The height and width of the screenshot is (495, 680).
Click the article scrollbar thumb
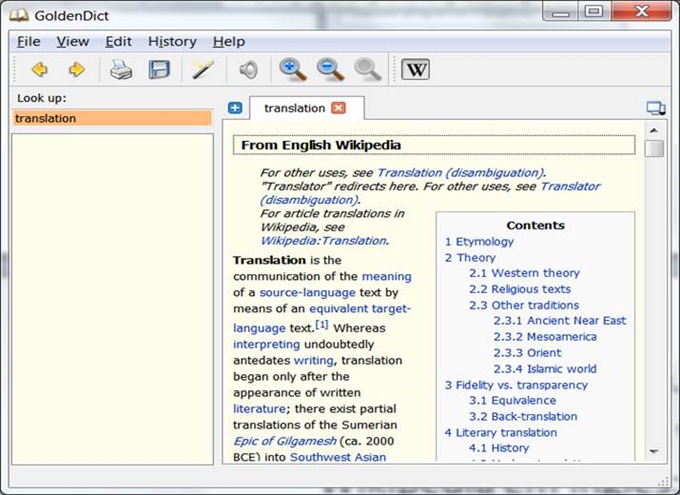tap(654, 148)
